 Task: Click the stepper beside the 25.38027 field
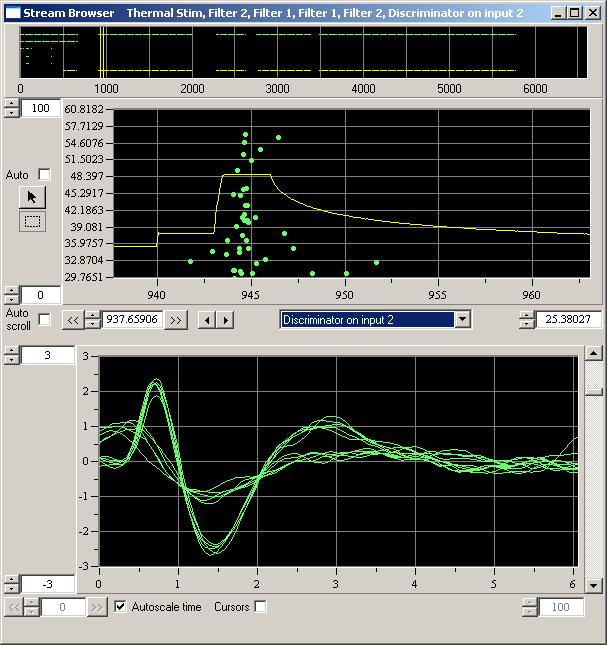[x=527, y=320]
